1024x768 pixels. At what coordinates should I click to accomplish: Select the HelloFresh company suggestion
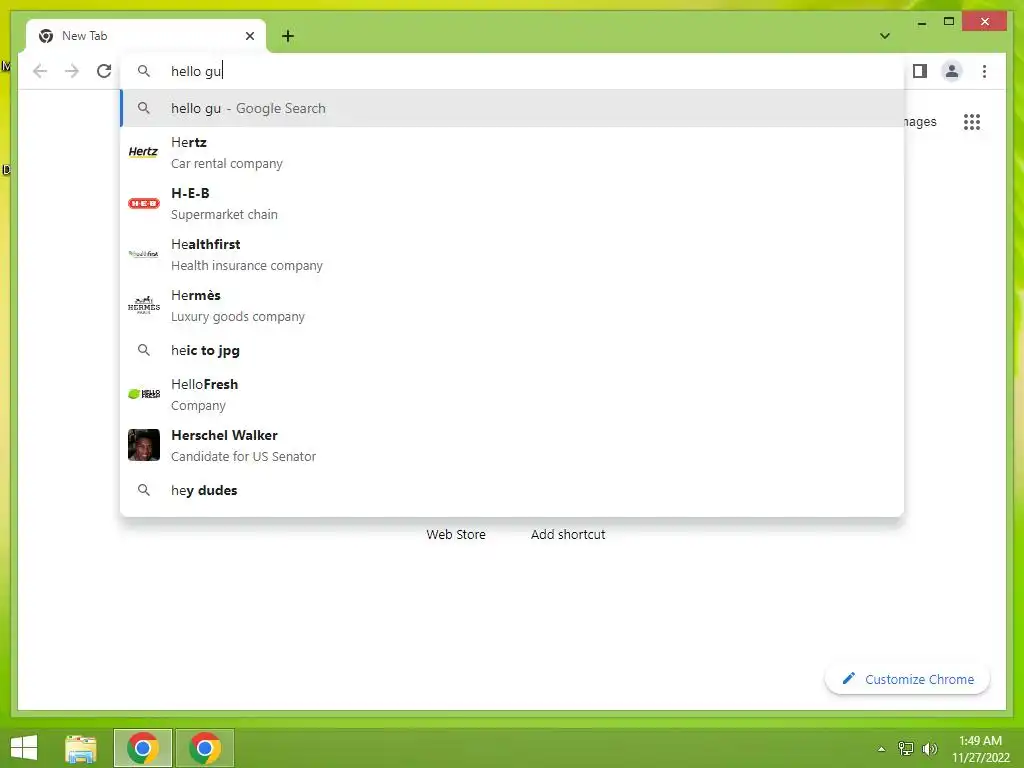[x=513, y=394]
